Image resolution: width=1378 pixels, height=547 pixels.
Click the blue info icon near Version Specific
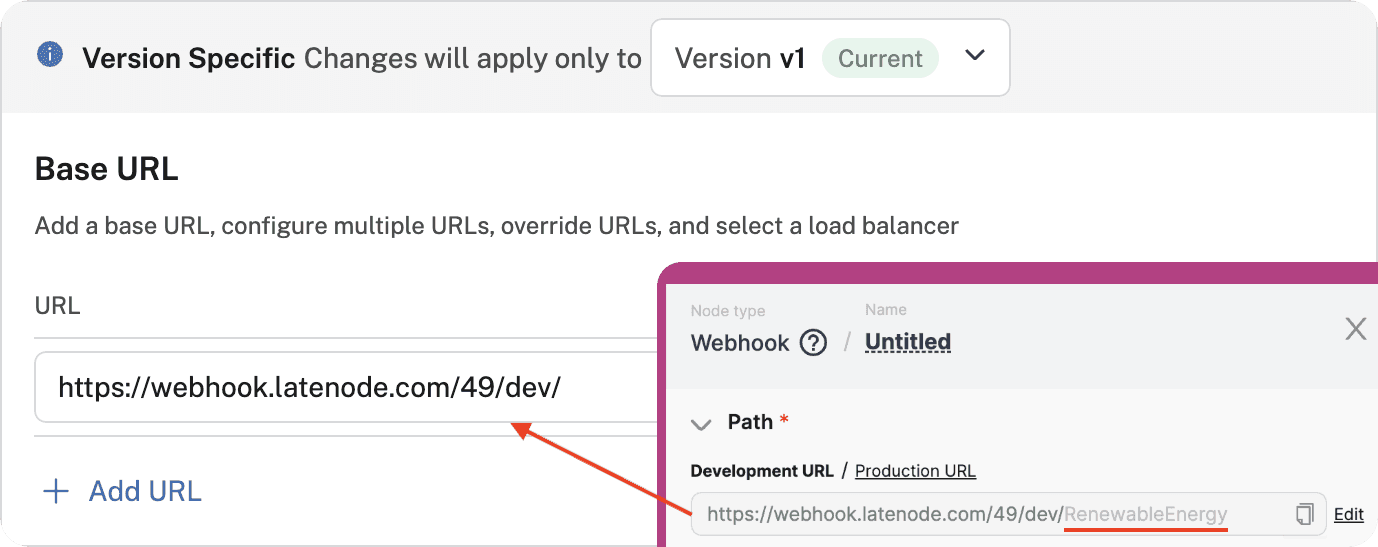coord(50,54)
